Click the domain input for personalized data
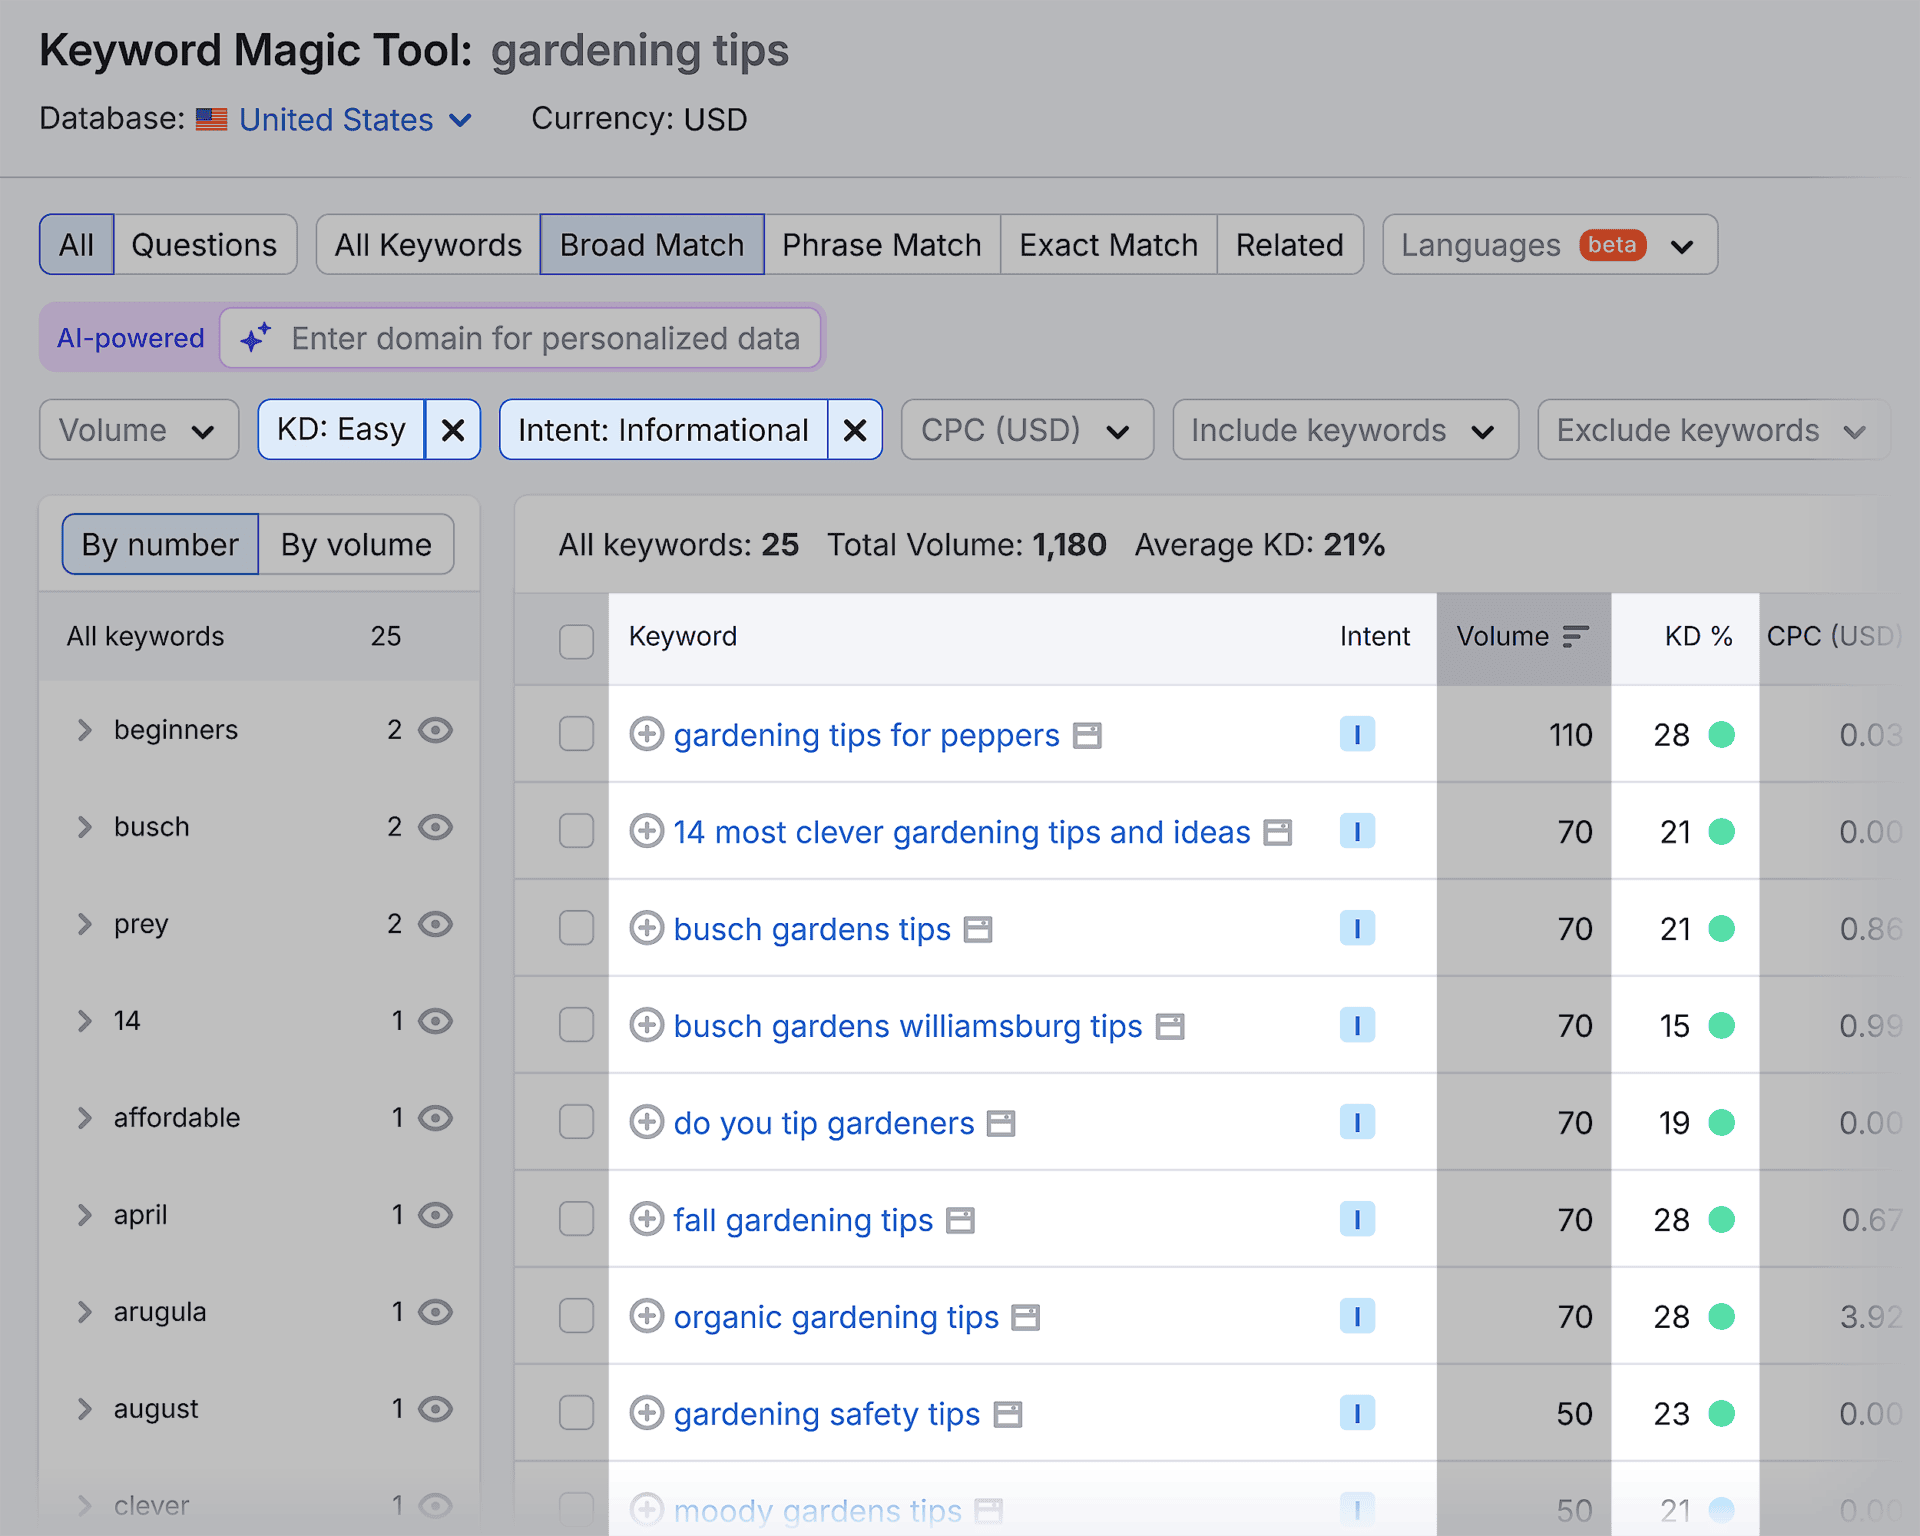The image size is (1920, 1536). point(545,338)
